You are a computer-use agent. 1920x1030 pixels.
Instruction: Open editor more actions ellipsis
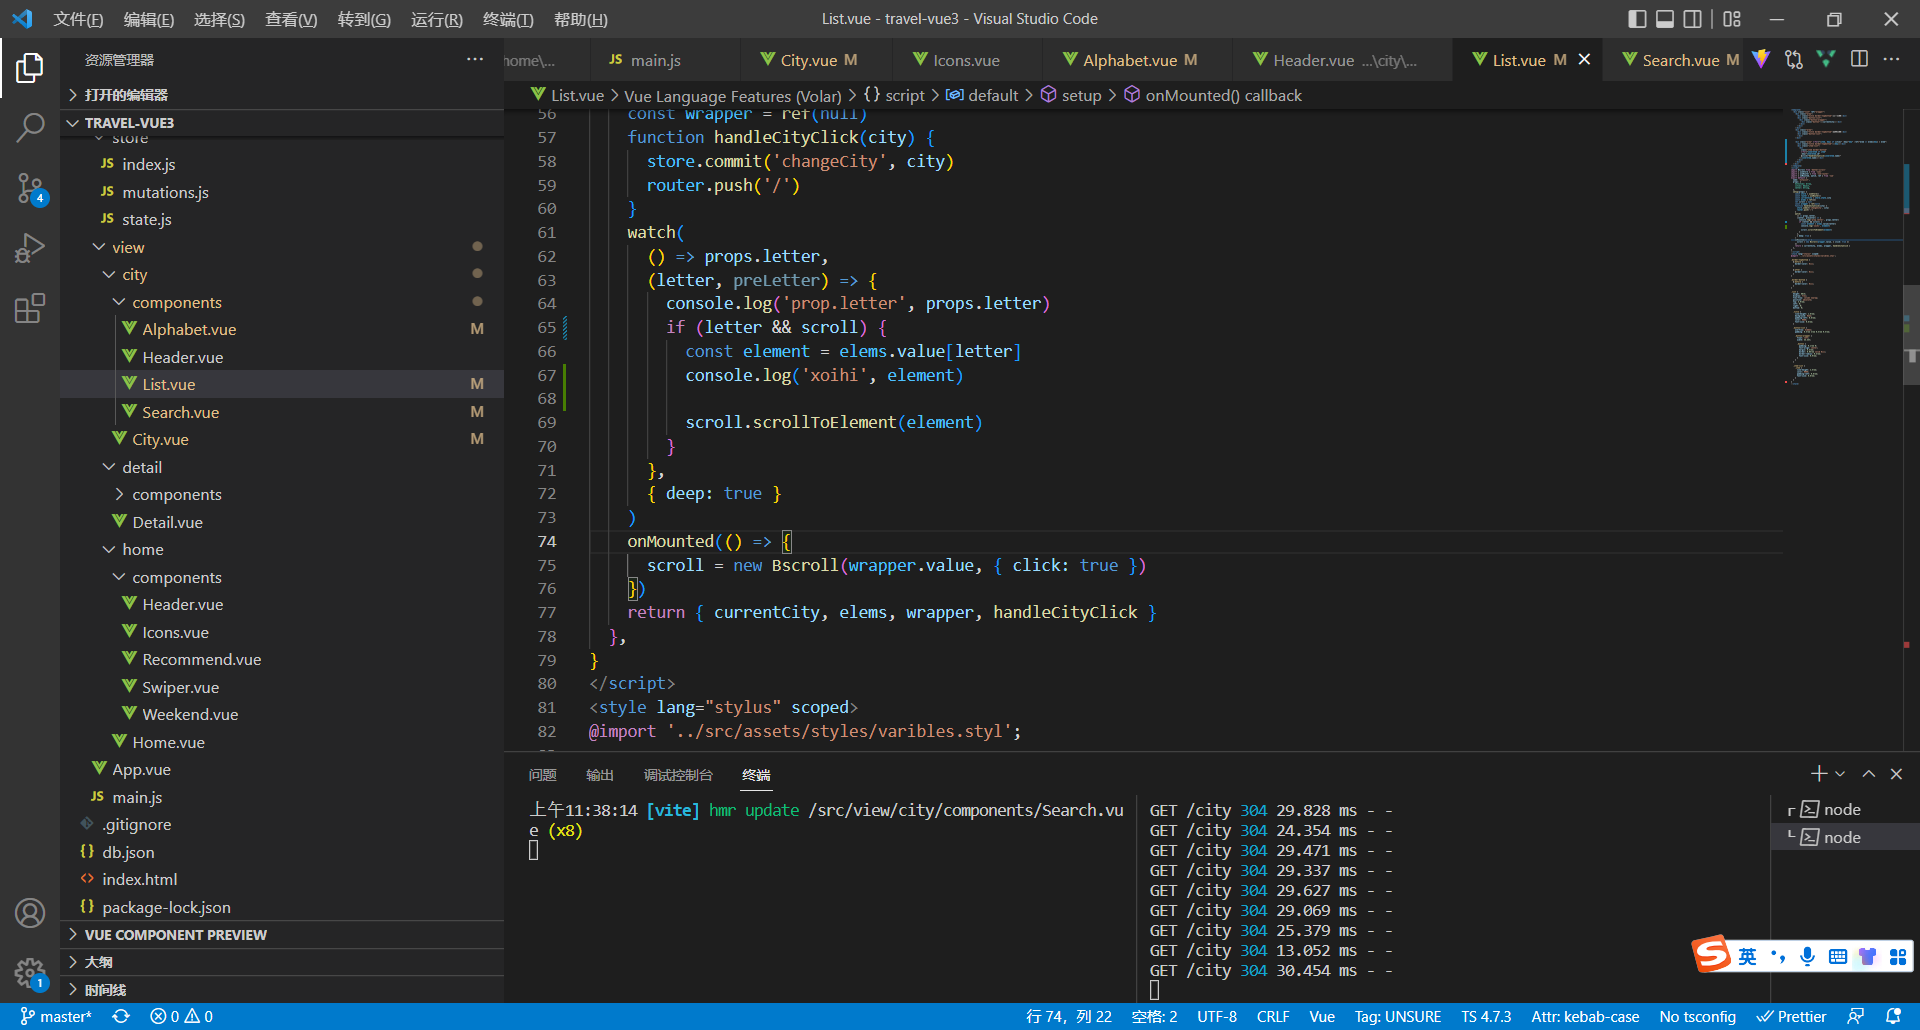1891,60
